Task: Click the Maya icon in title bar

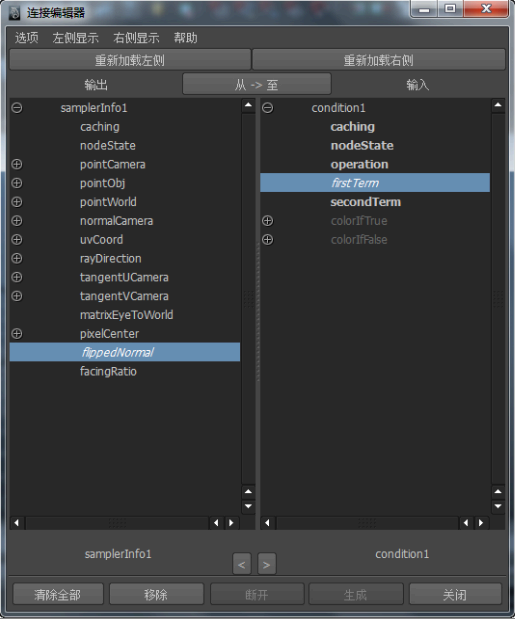Action: (x=14, y=13)
